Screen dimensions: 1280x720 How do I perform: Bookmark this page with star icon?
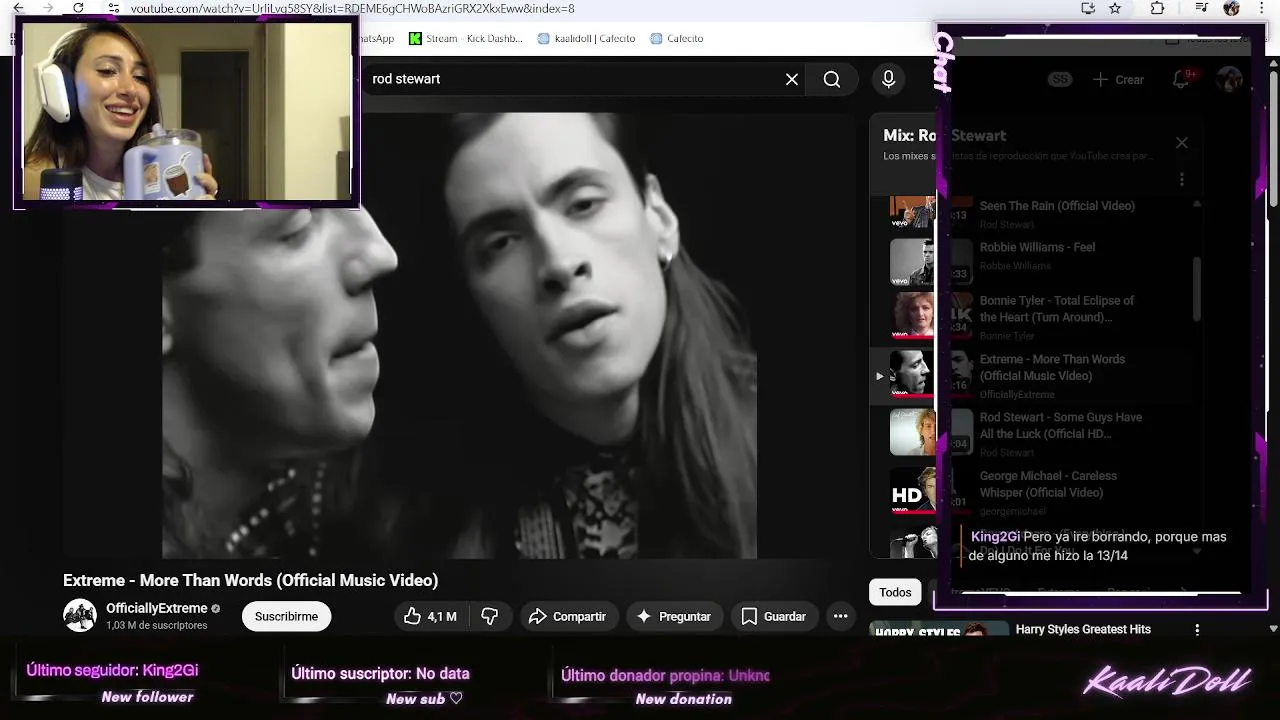(1115, 8)
